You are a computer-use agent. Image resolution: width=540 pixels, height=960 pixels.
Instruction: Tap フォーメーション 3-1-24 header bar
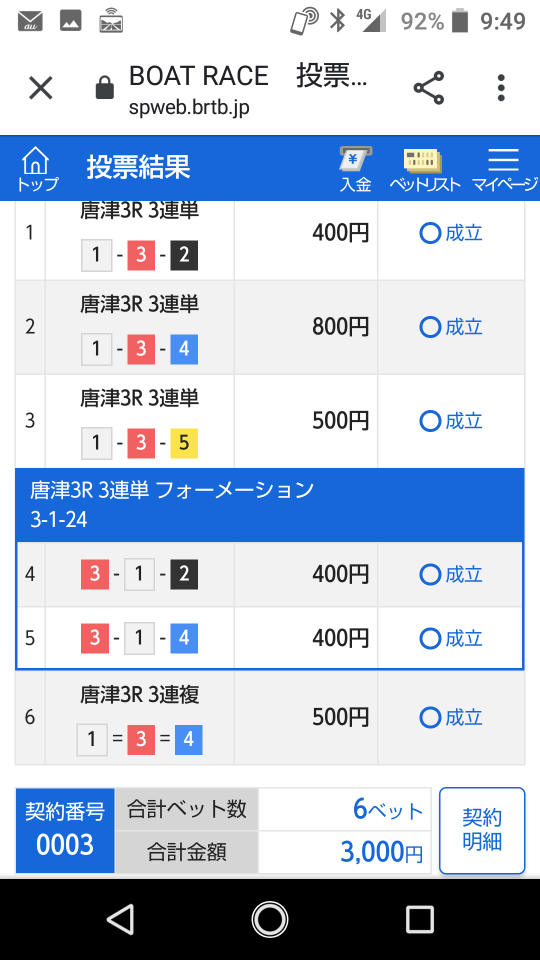tap(270, 505)
